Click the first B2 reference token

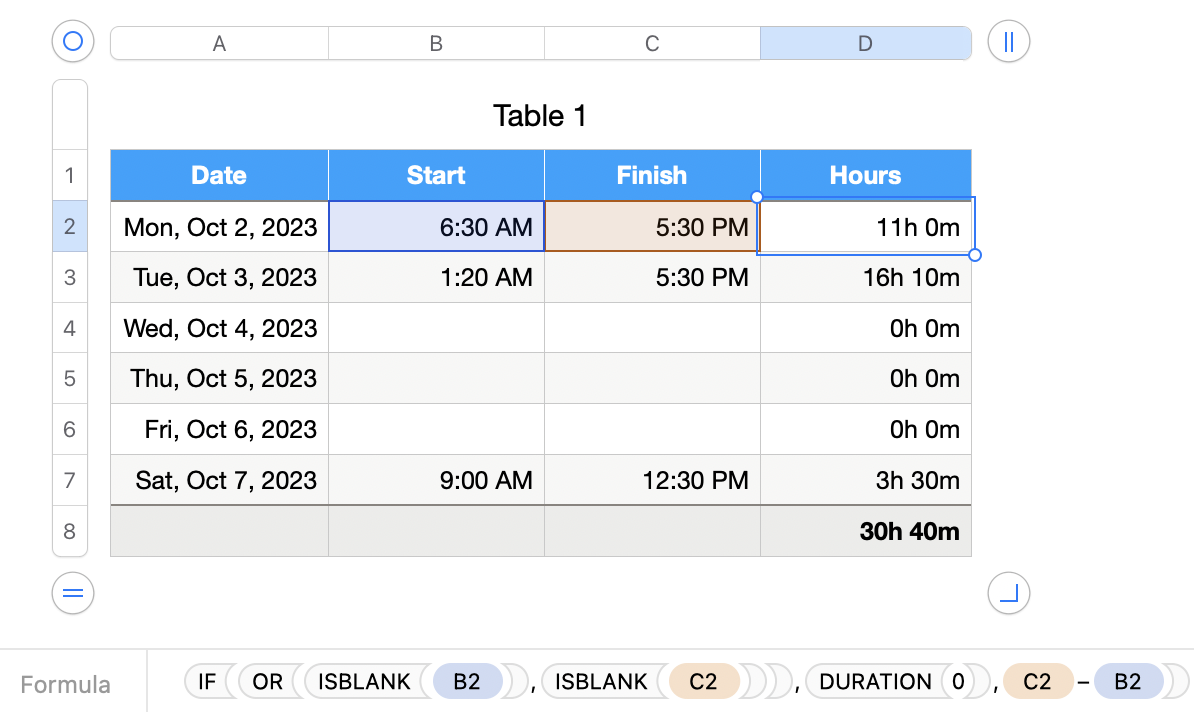point(466,682)
